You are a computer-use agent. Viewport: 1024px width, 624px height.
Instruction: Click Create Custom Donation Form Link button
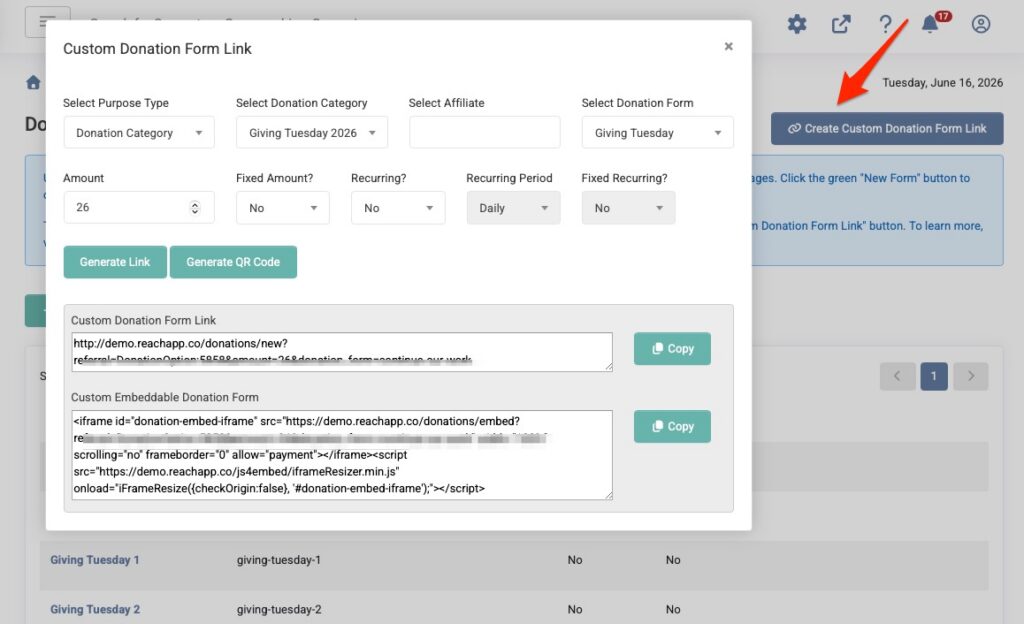pos(887,129)
